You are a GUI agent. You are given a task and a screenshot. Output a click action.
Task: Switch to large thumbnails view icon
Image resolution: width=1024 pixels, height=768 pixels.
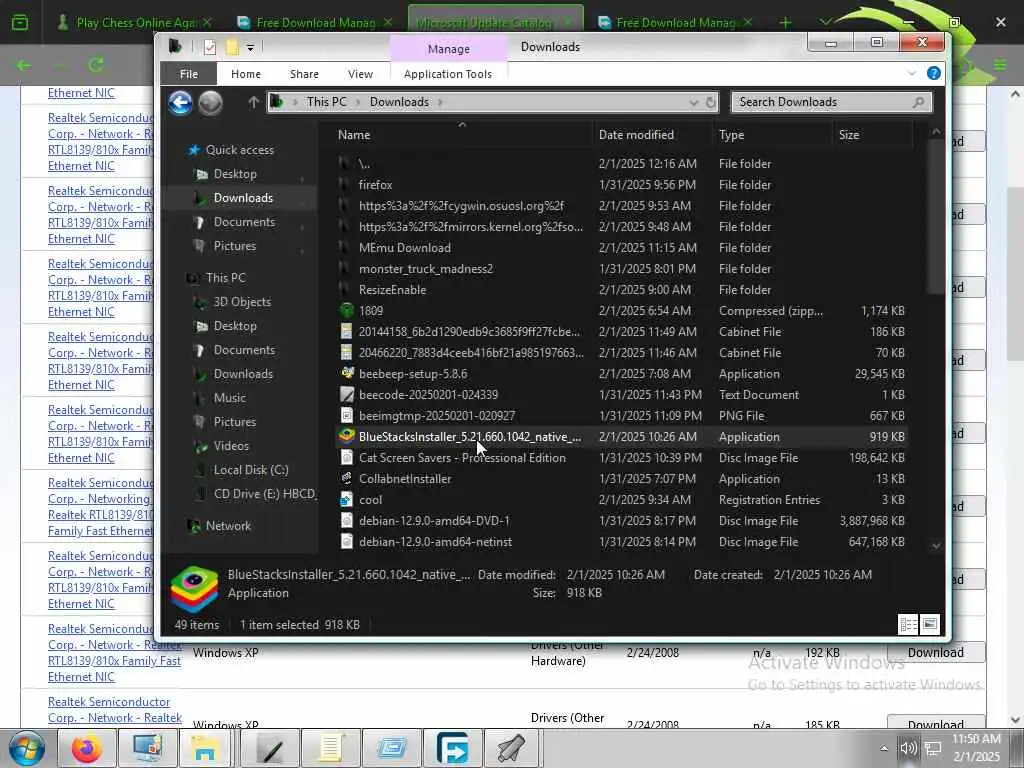[930, 624]
